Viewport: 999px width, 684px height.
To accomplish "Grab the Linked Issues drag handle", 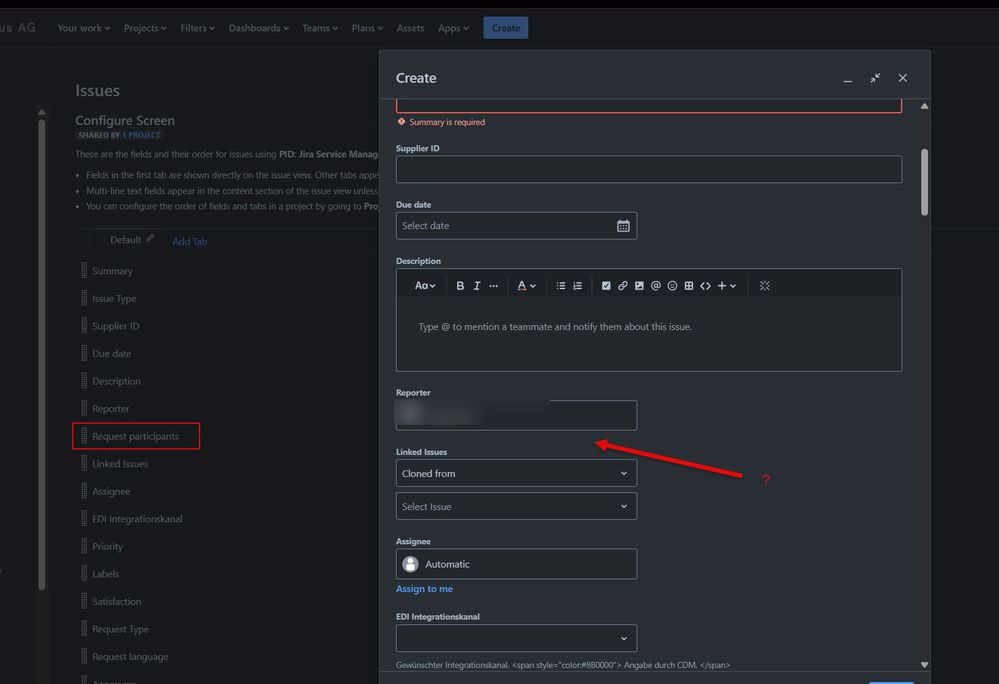I will pos(84,464).
